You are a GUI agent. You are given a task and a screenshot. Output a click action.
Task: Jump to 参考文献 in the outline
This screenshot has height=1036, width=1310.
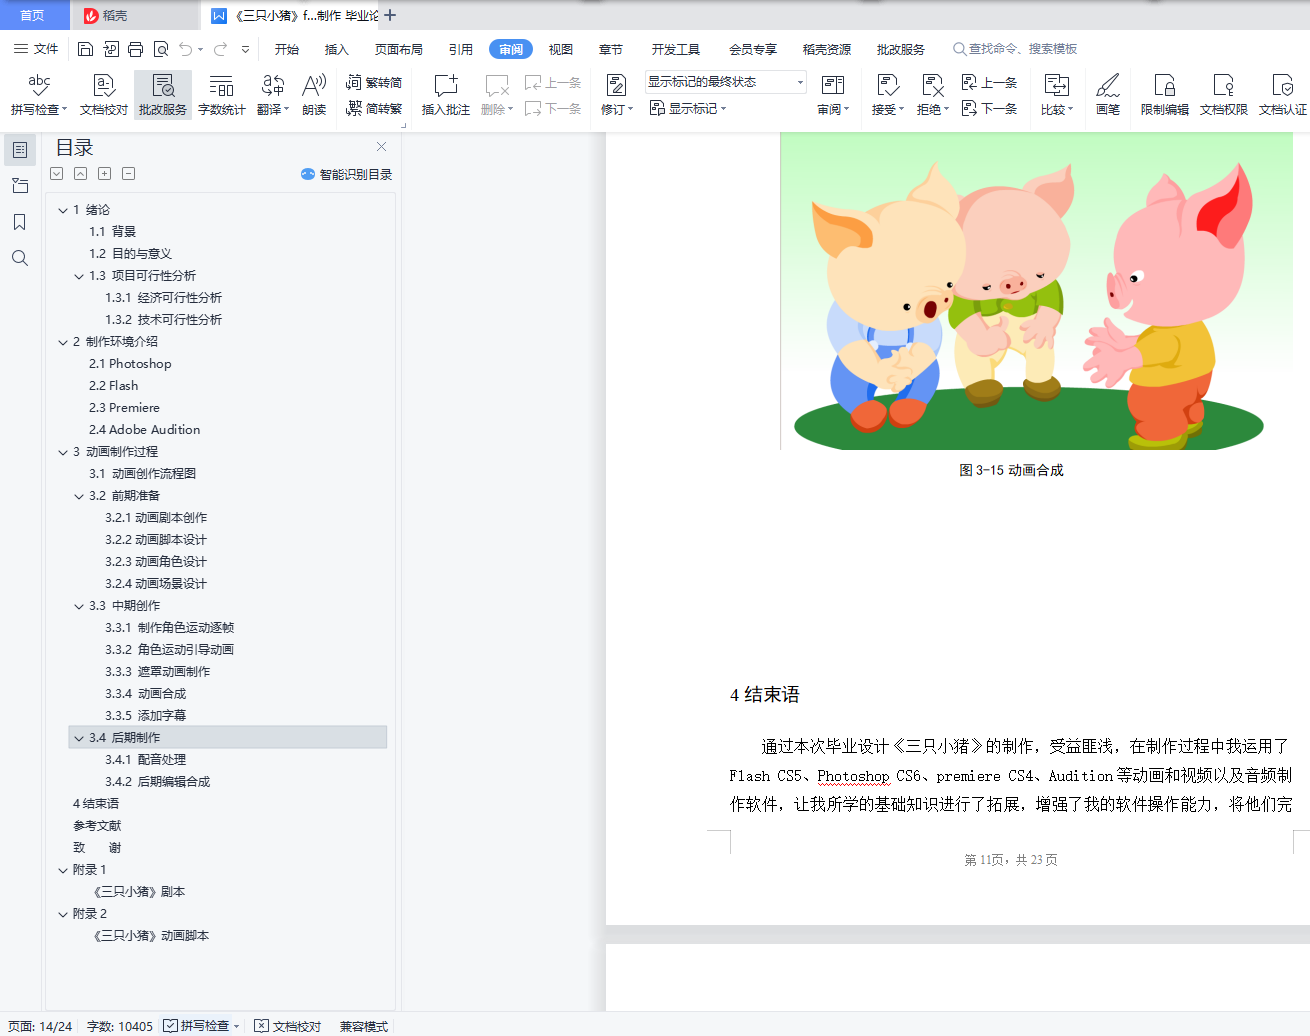97,826
